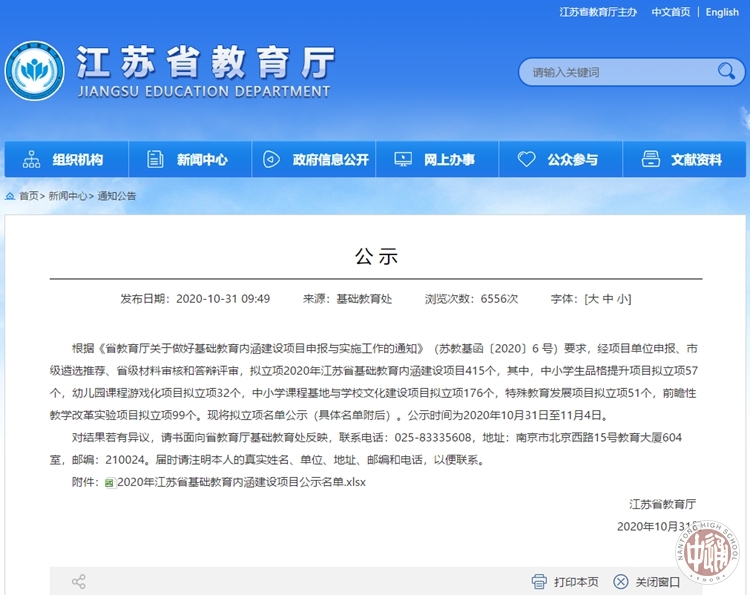The height and width of the screenshot is (595, 750).
Task: Click the xlsx attachment file icon
Action: pyautogui.click(x=110, y=482)
